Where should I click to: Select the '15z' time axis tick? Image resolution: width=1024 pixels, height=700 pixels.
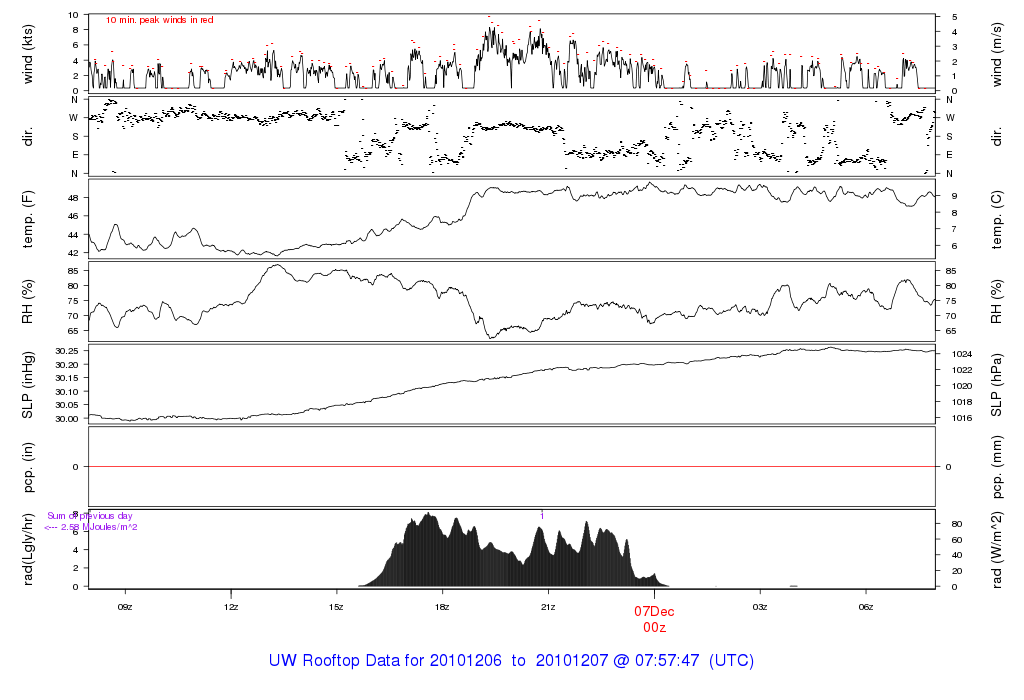coord(336,607)
